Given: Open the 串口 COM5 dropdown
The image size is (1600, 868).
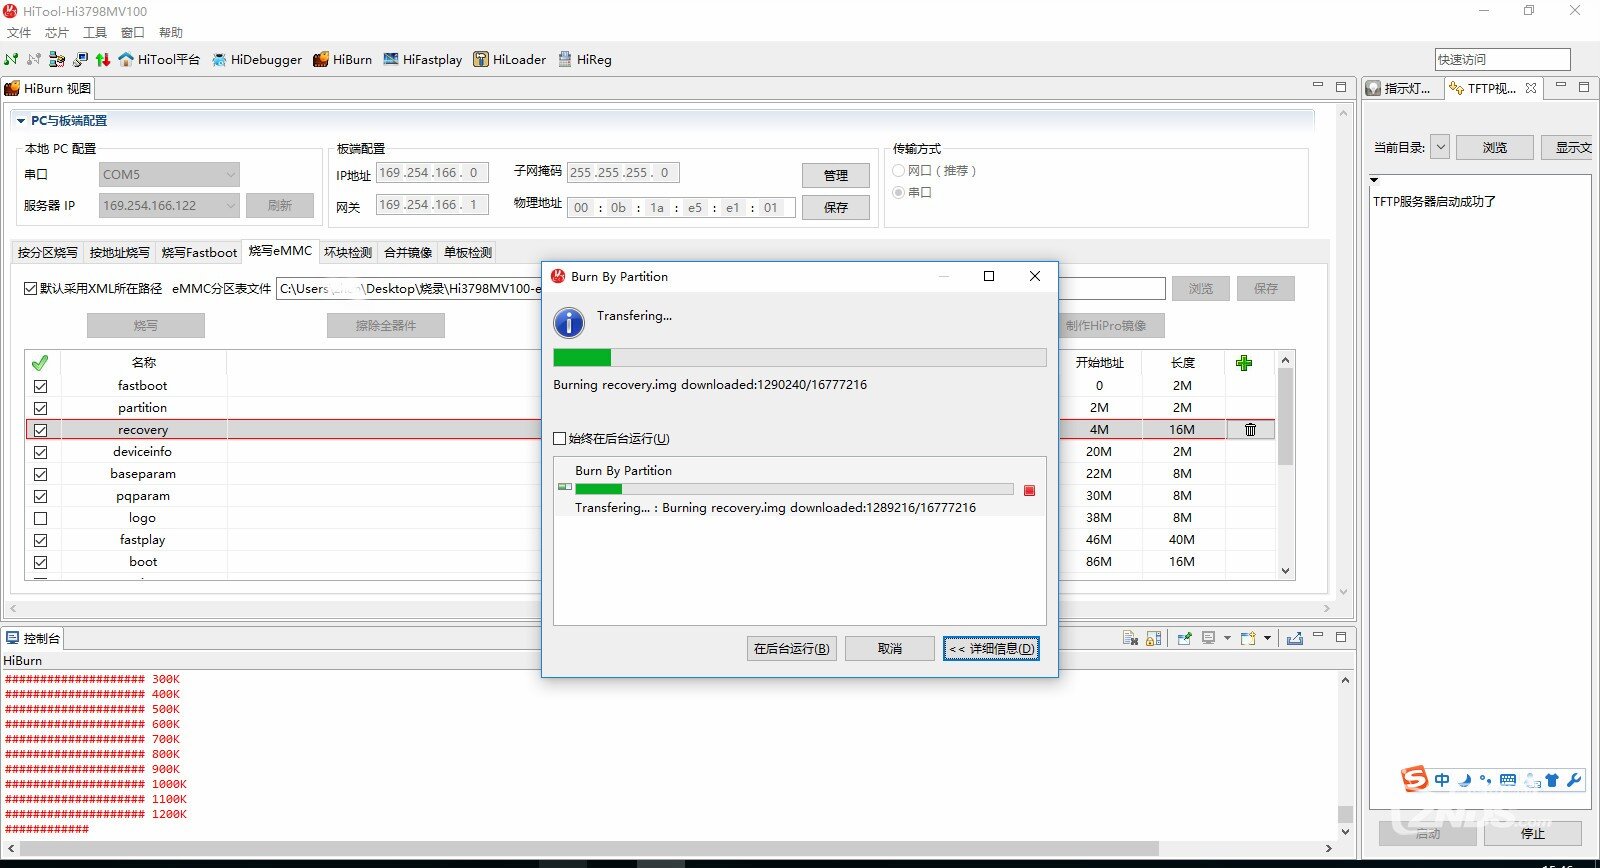Looking at the screenshot, I should point(169,174).
